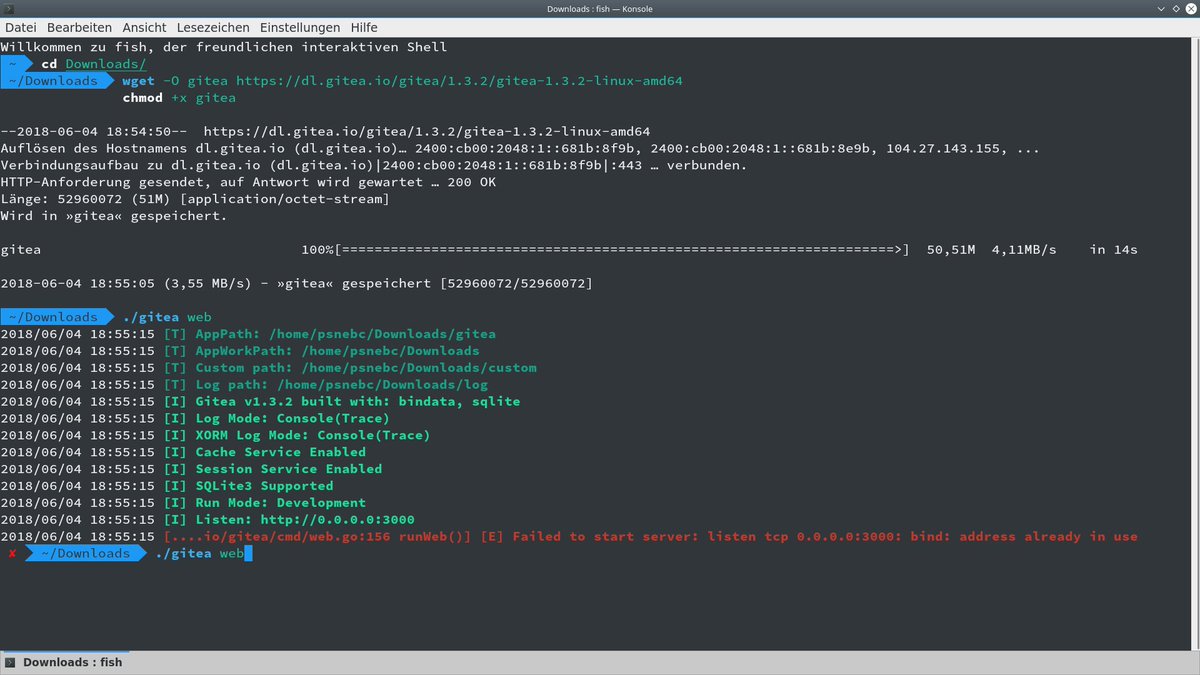Click the 'Log Mode: Console(Trace)' line
Screen dimensions: 1200x675
pos(195,419)
